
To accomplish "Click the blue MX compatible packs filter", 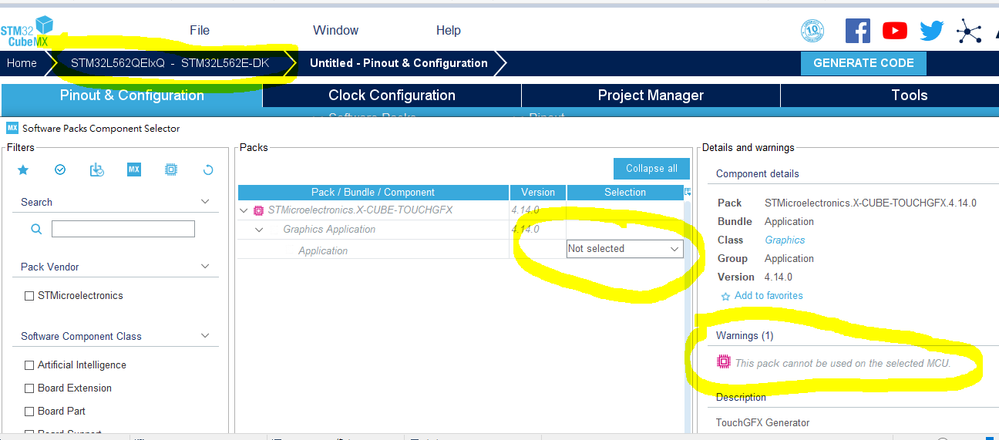I will click(x=134, y=169).
